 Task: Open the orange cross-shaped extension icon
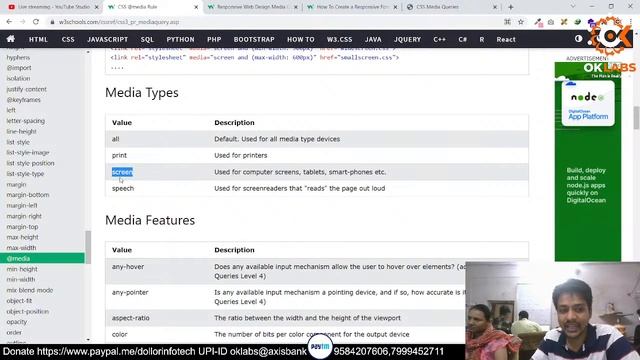coord(564,22)
